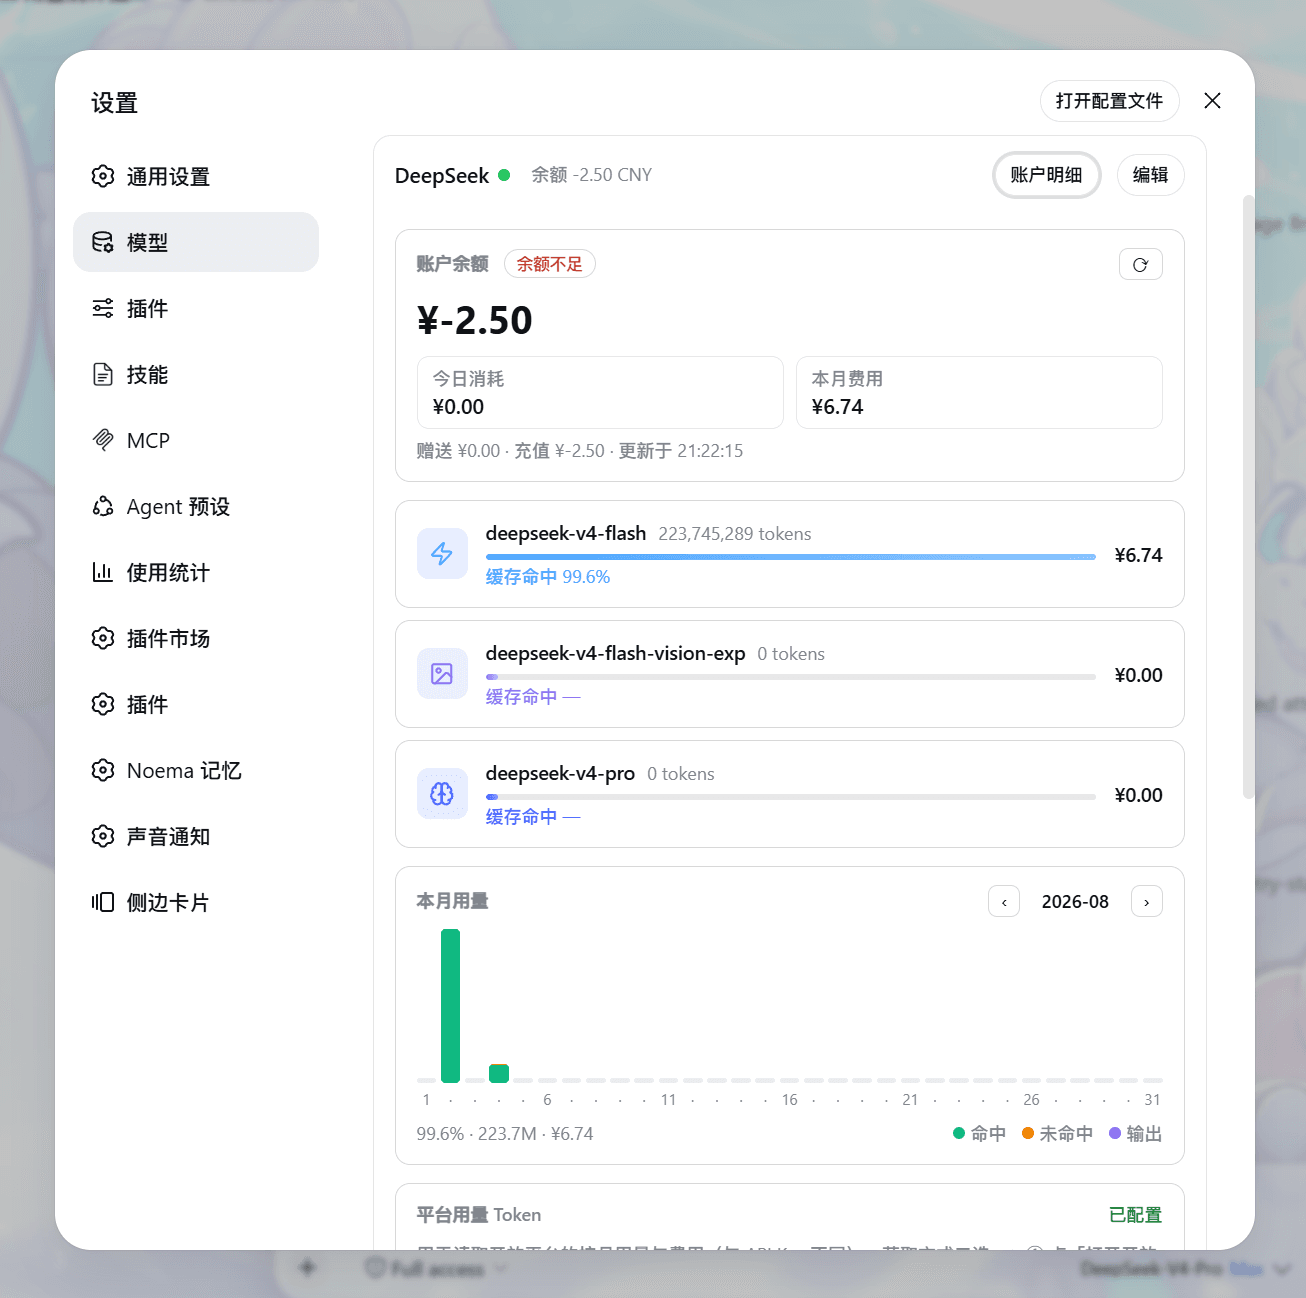
Task: Open 插件市场 in the sidebar
Action: pyautogui.click(x=196, y=638)
